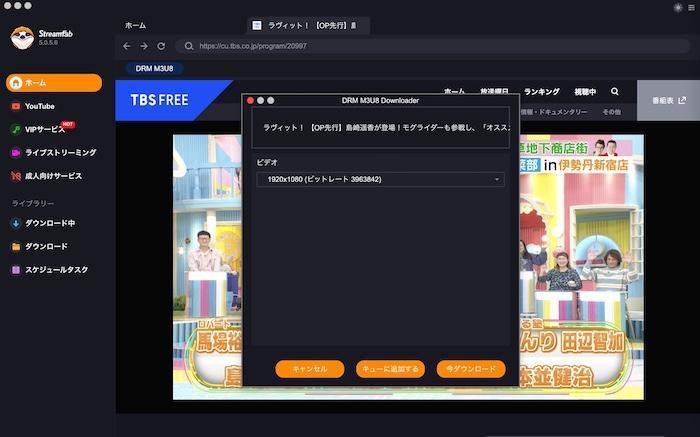Click the HOT badge on VIP services

[x=68, y=124]
